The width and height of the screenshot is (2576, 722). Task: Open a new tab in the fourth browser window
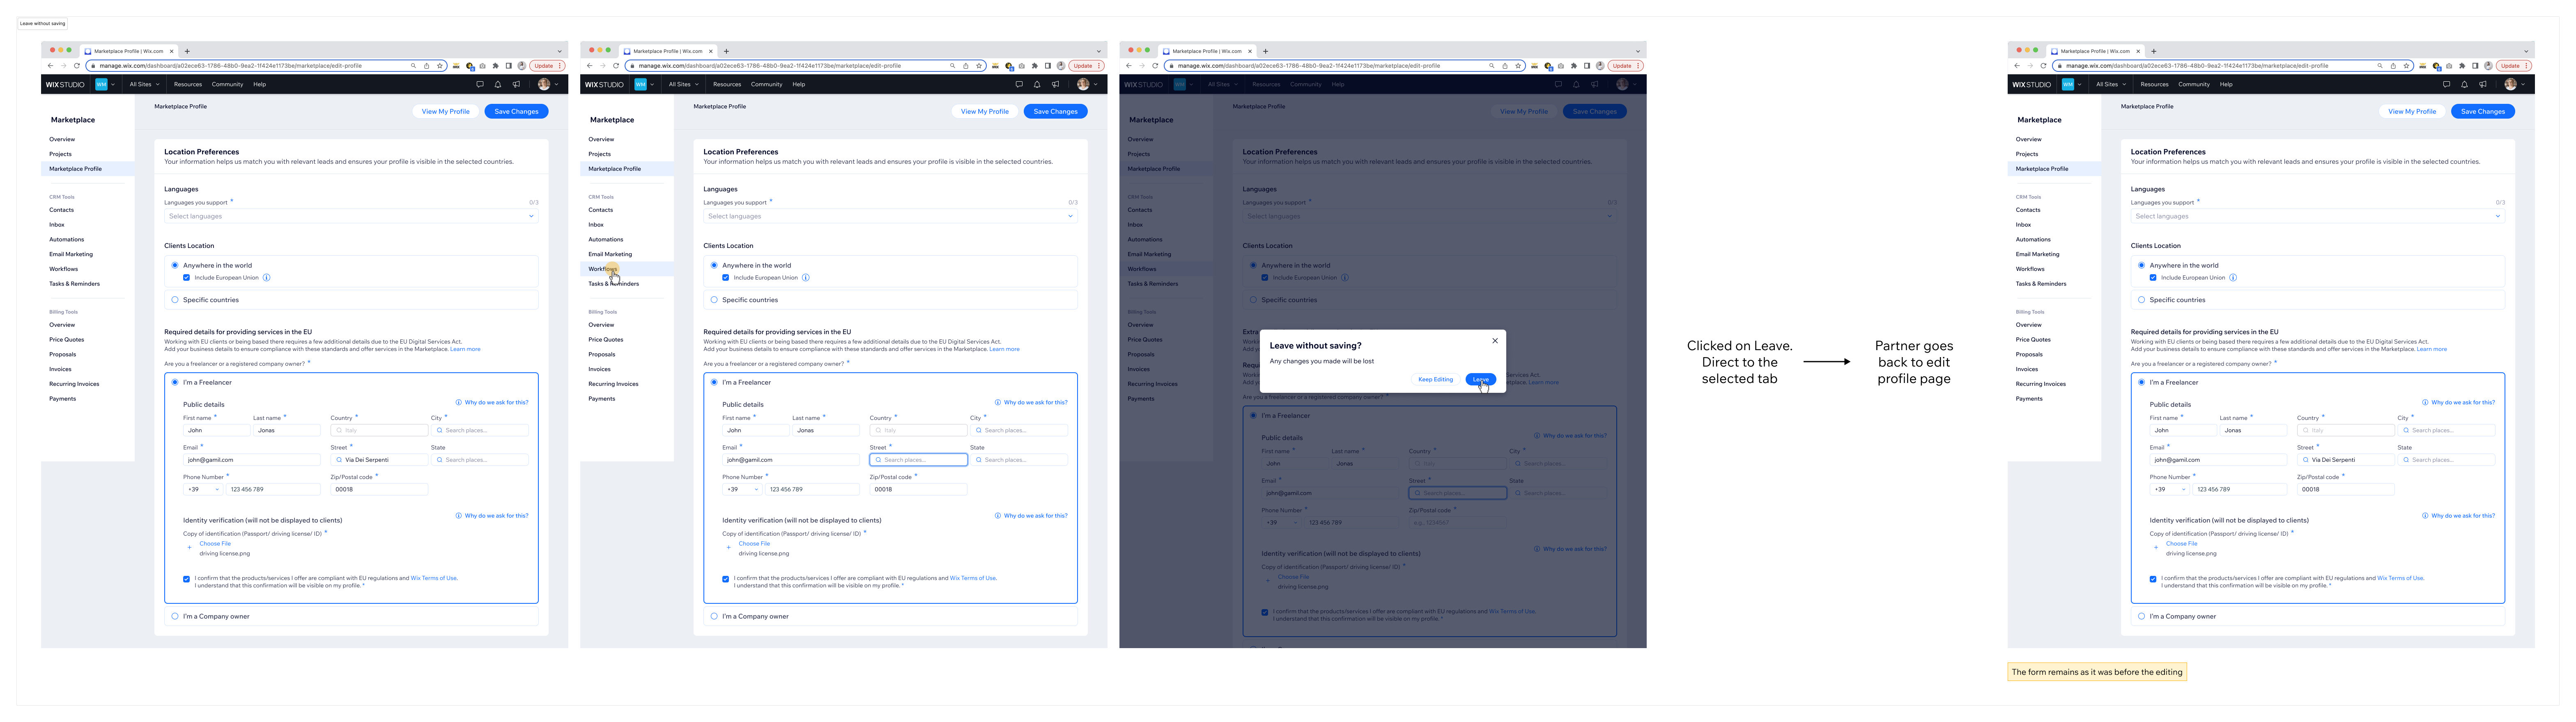tap(2154, 51)
